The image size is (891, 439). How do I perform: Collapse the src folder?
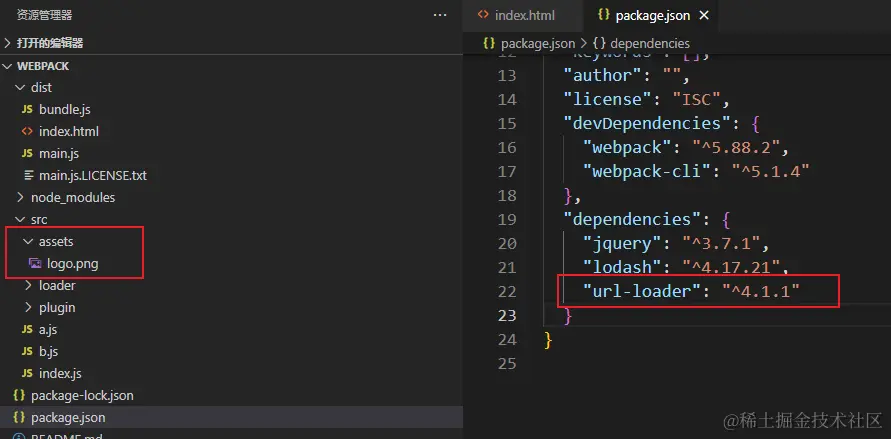[20, 219]
